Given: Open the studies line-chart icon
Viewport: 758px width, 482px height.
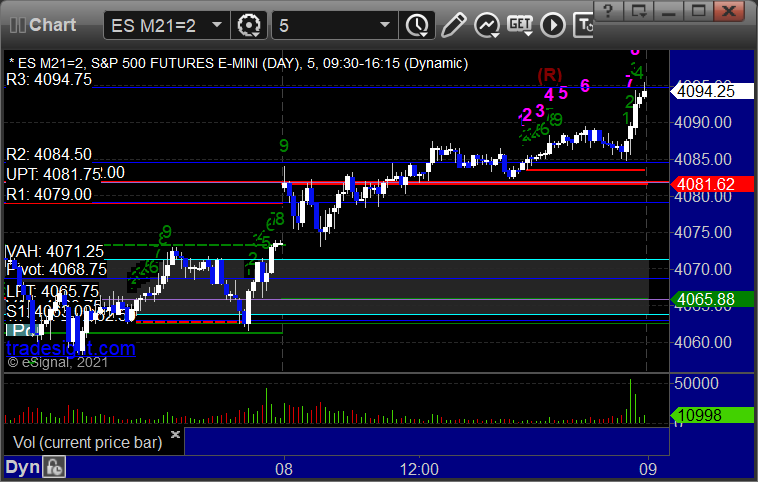Looking at the screenshot, I should click(486, 25).
